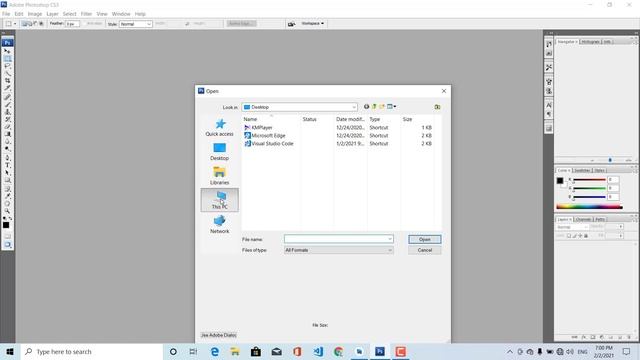Screen dimensions: 640x360
Task: Open the Tool Presets dock icon
Action: click(549, 67)
